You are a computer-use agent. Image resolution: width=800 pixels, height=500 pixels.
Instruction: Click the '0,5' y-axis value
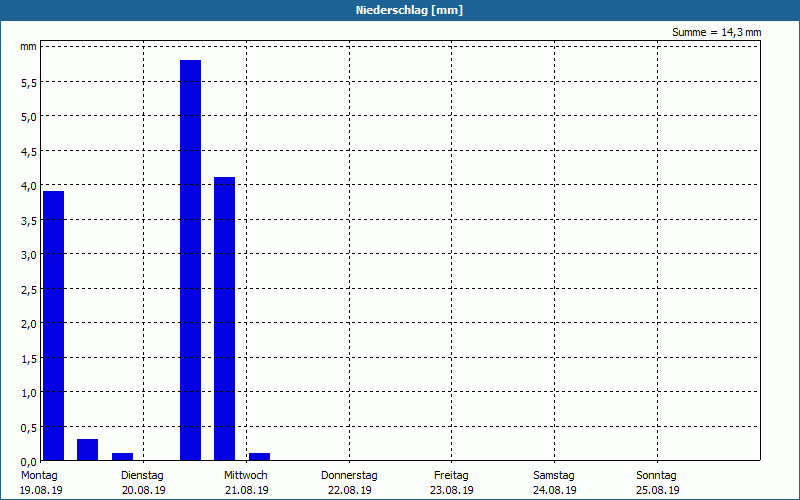click(x=29, y=428)
